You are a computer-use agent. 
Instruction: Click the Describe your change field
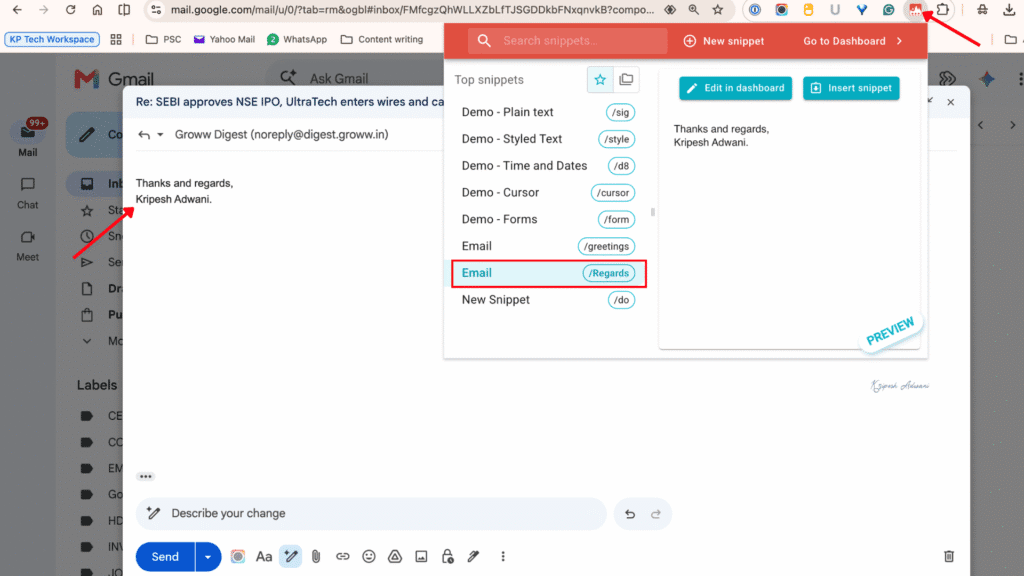pos(371,513)
